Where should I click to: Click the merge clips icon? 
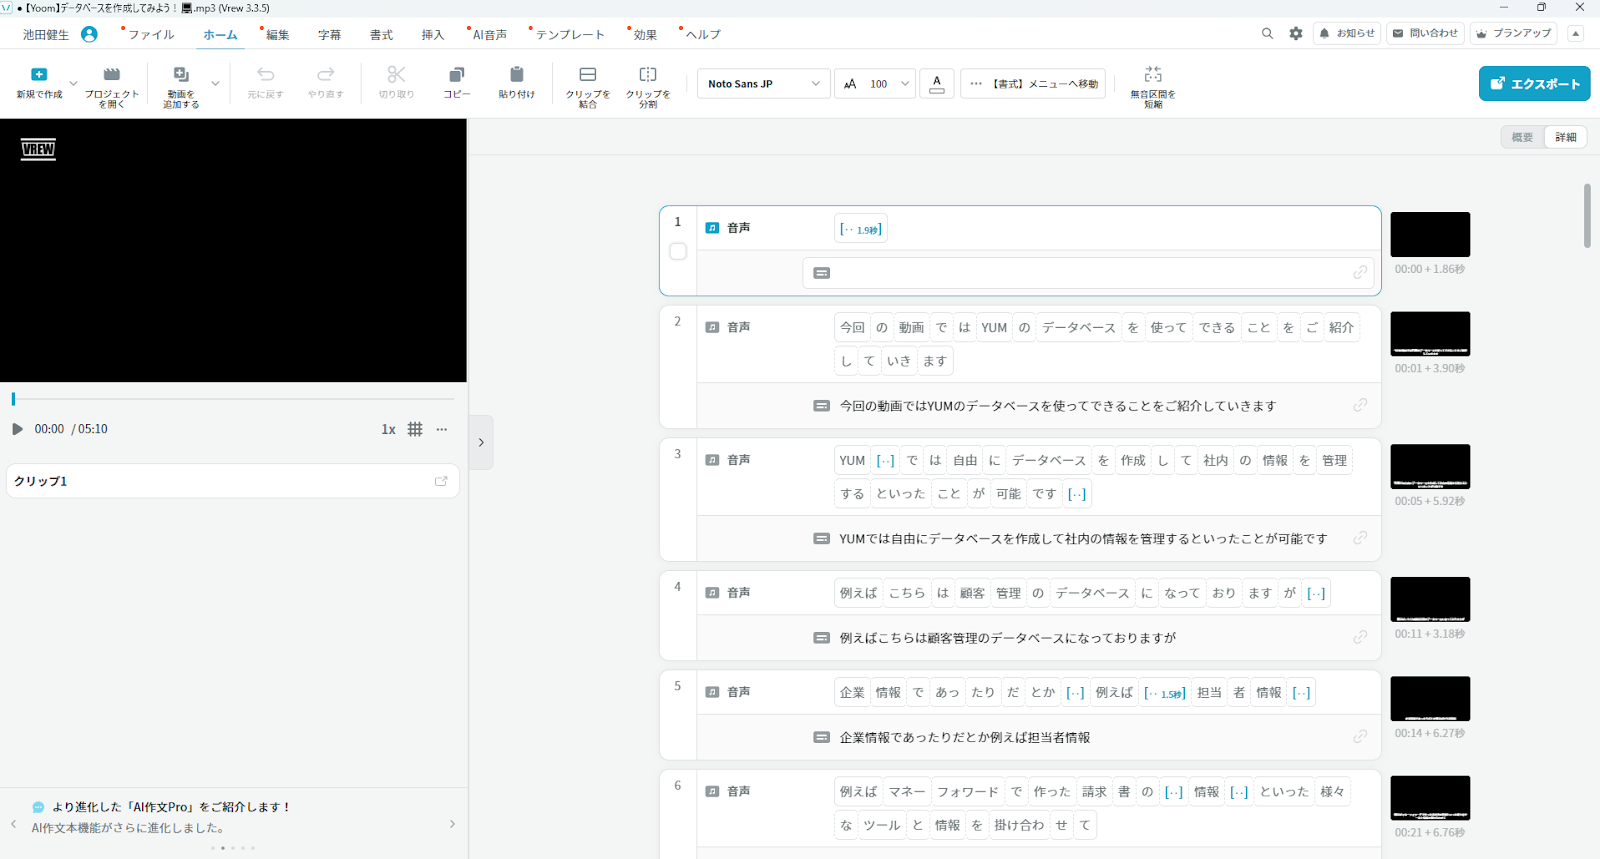[x=588, y=75]
